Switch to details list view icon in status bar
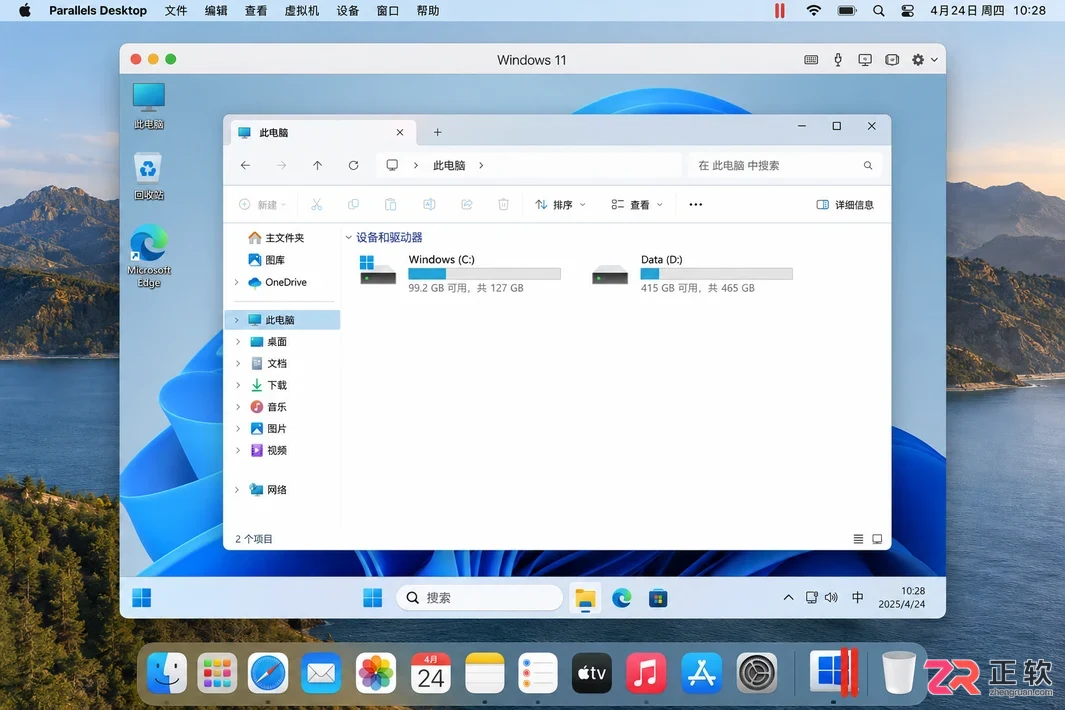Image resolution: width=1065 pixels, height=710 pixels. coord(859,539)
